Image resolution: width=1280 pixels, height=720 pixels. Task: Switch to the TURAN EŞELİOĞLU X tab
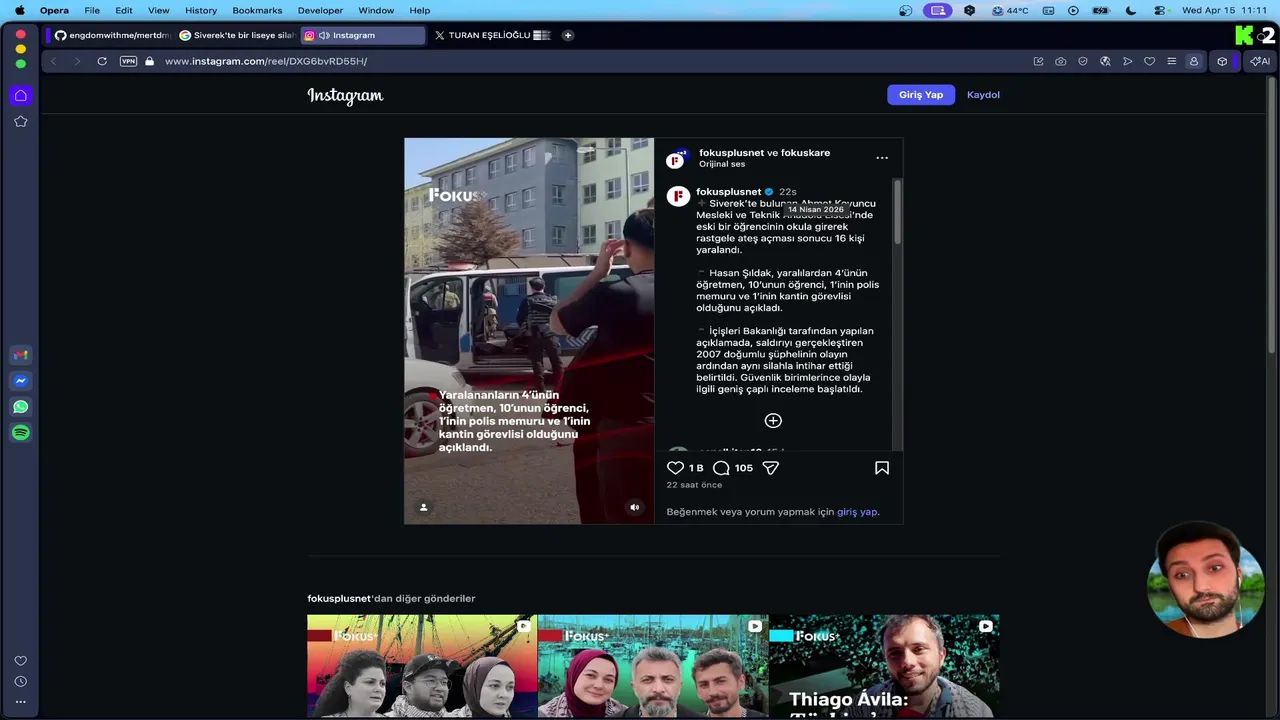[492, 35]
